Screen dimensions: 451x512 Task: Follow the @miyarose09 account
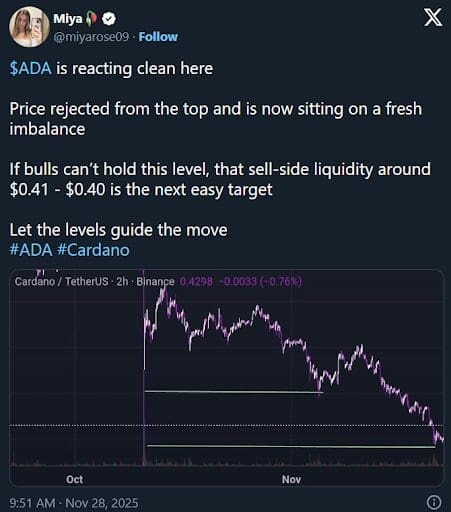pos(158,37)
